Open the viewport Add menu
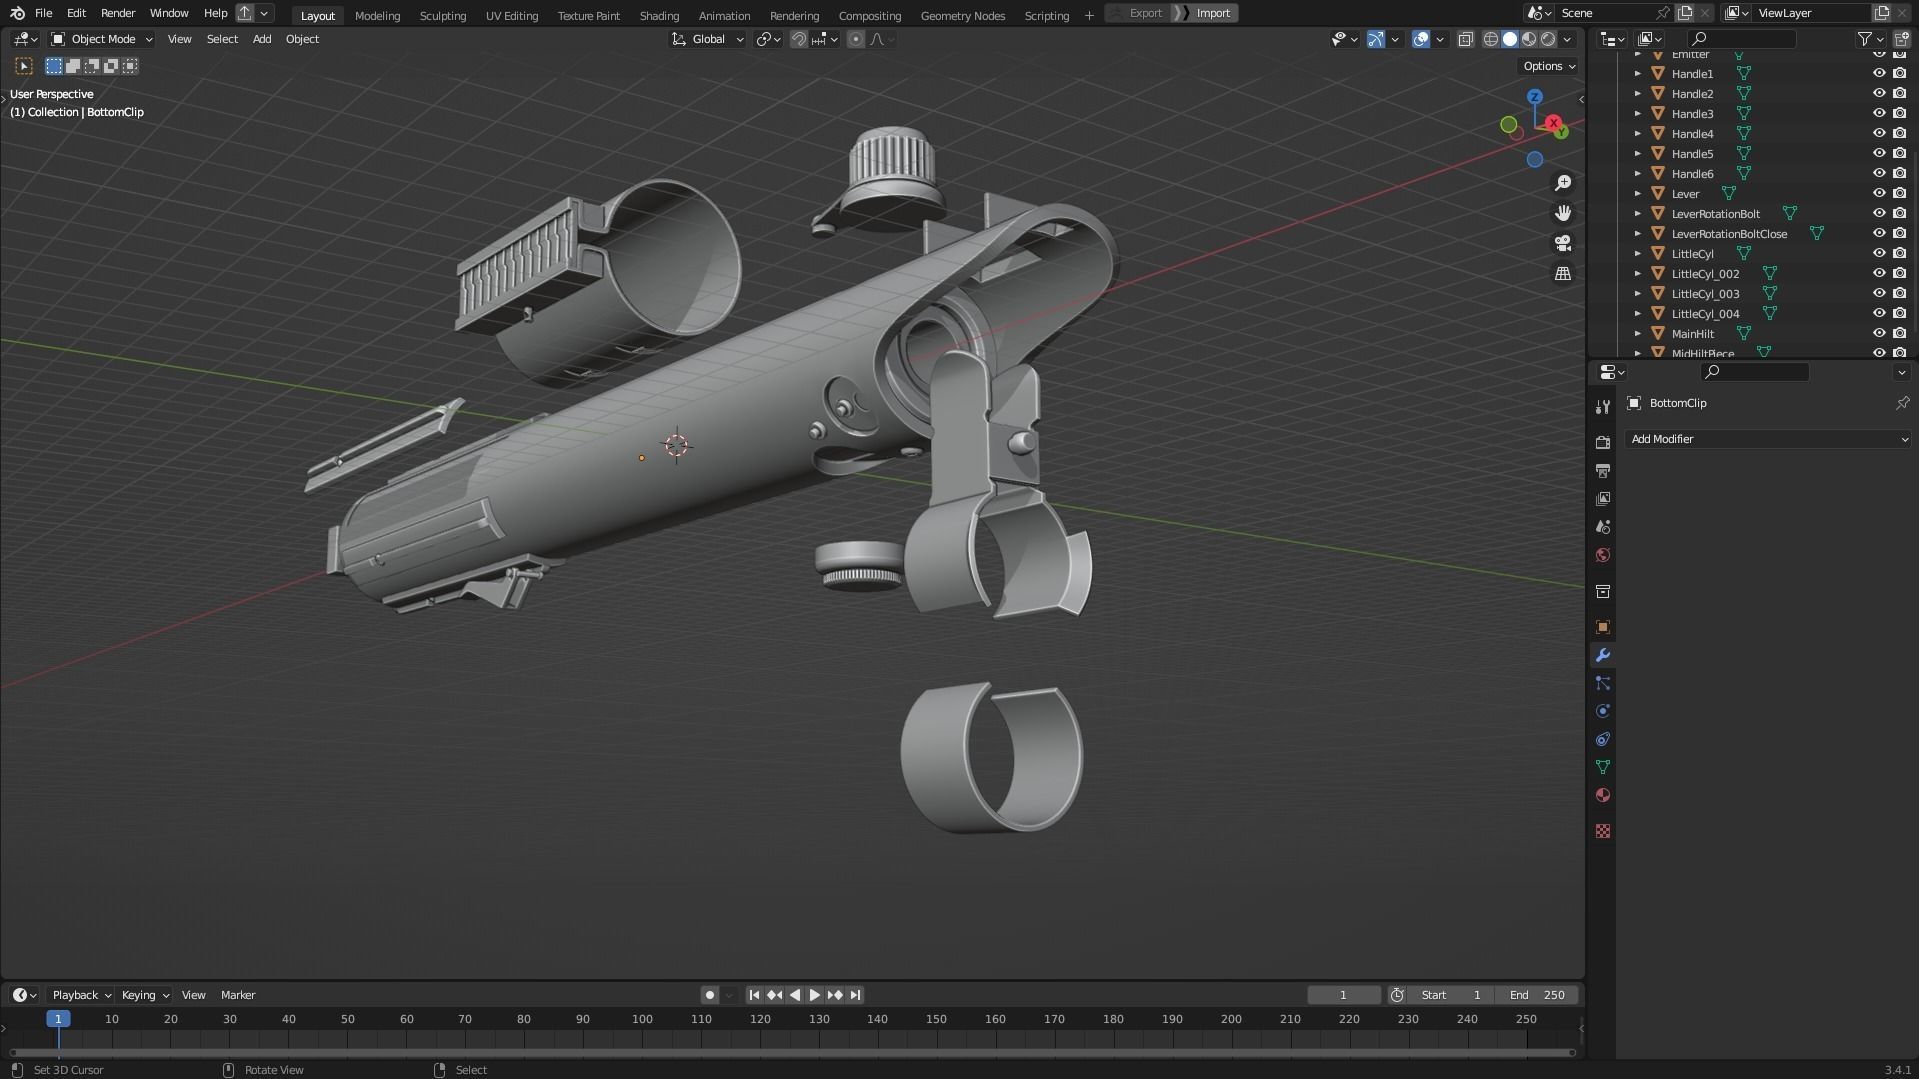This screenshot has width=1919, height=1079. [262, 39]
